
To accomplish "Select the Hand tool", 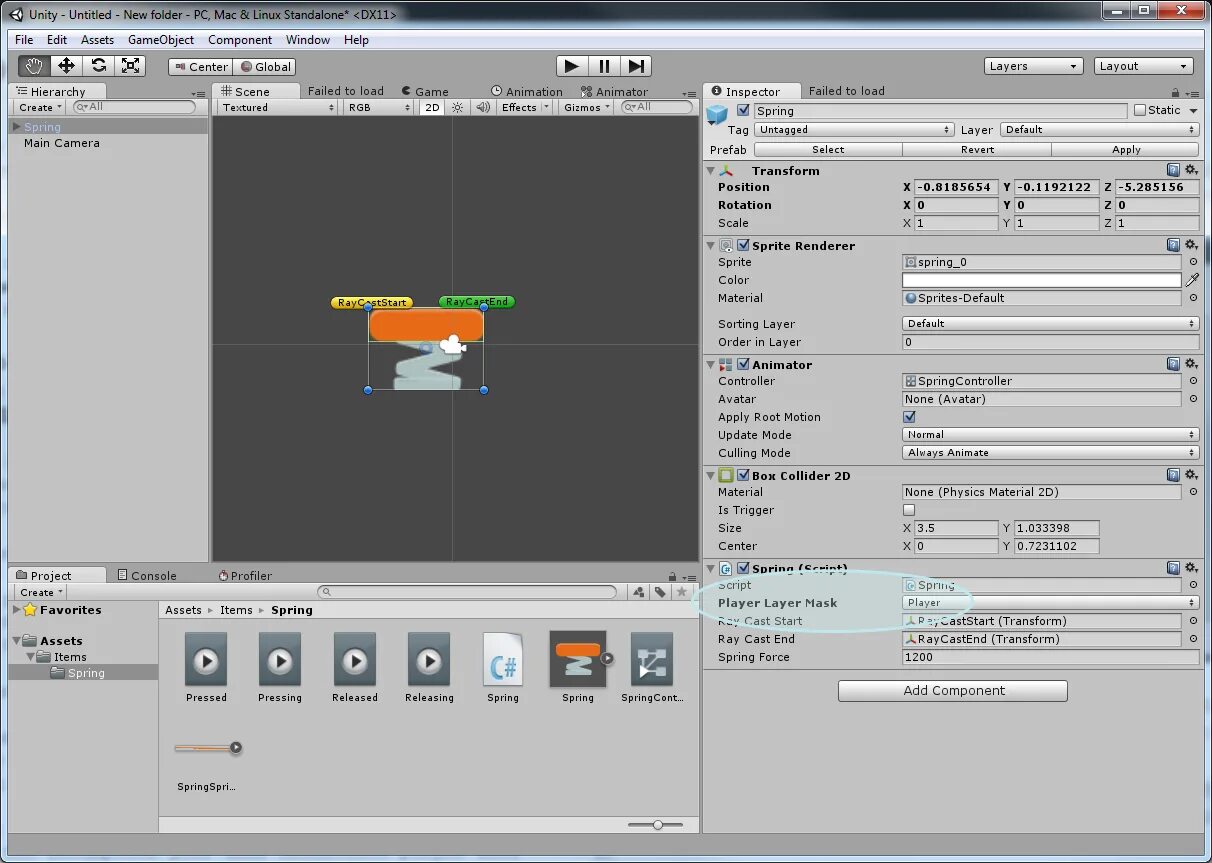I will (34, 66).
